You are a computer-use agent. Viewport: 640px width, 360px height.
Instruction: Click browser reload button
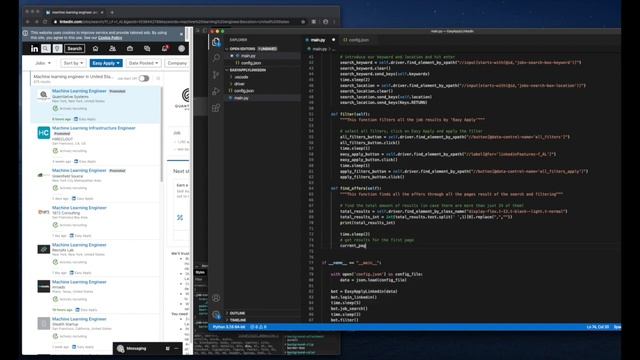(45, 22)
